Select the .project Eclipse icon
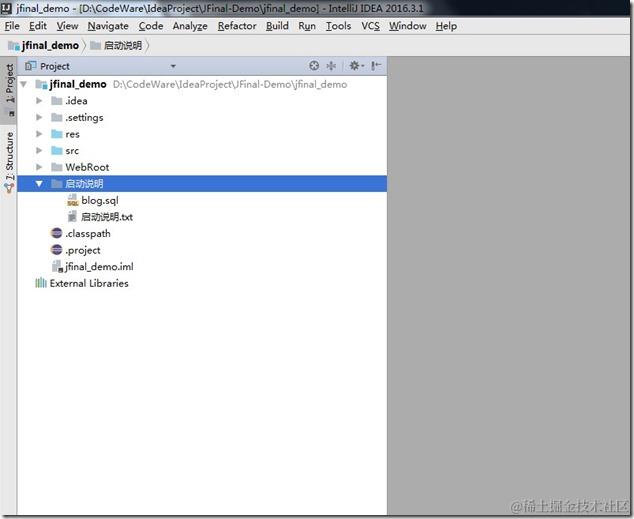 pyautogui.click(x=57, y=250)
